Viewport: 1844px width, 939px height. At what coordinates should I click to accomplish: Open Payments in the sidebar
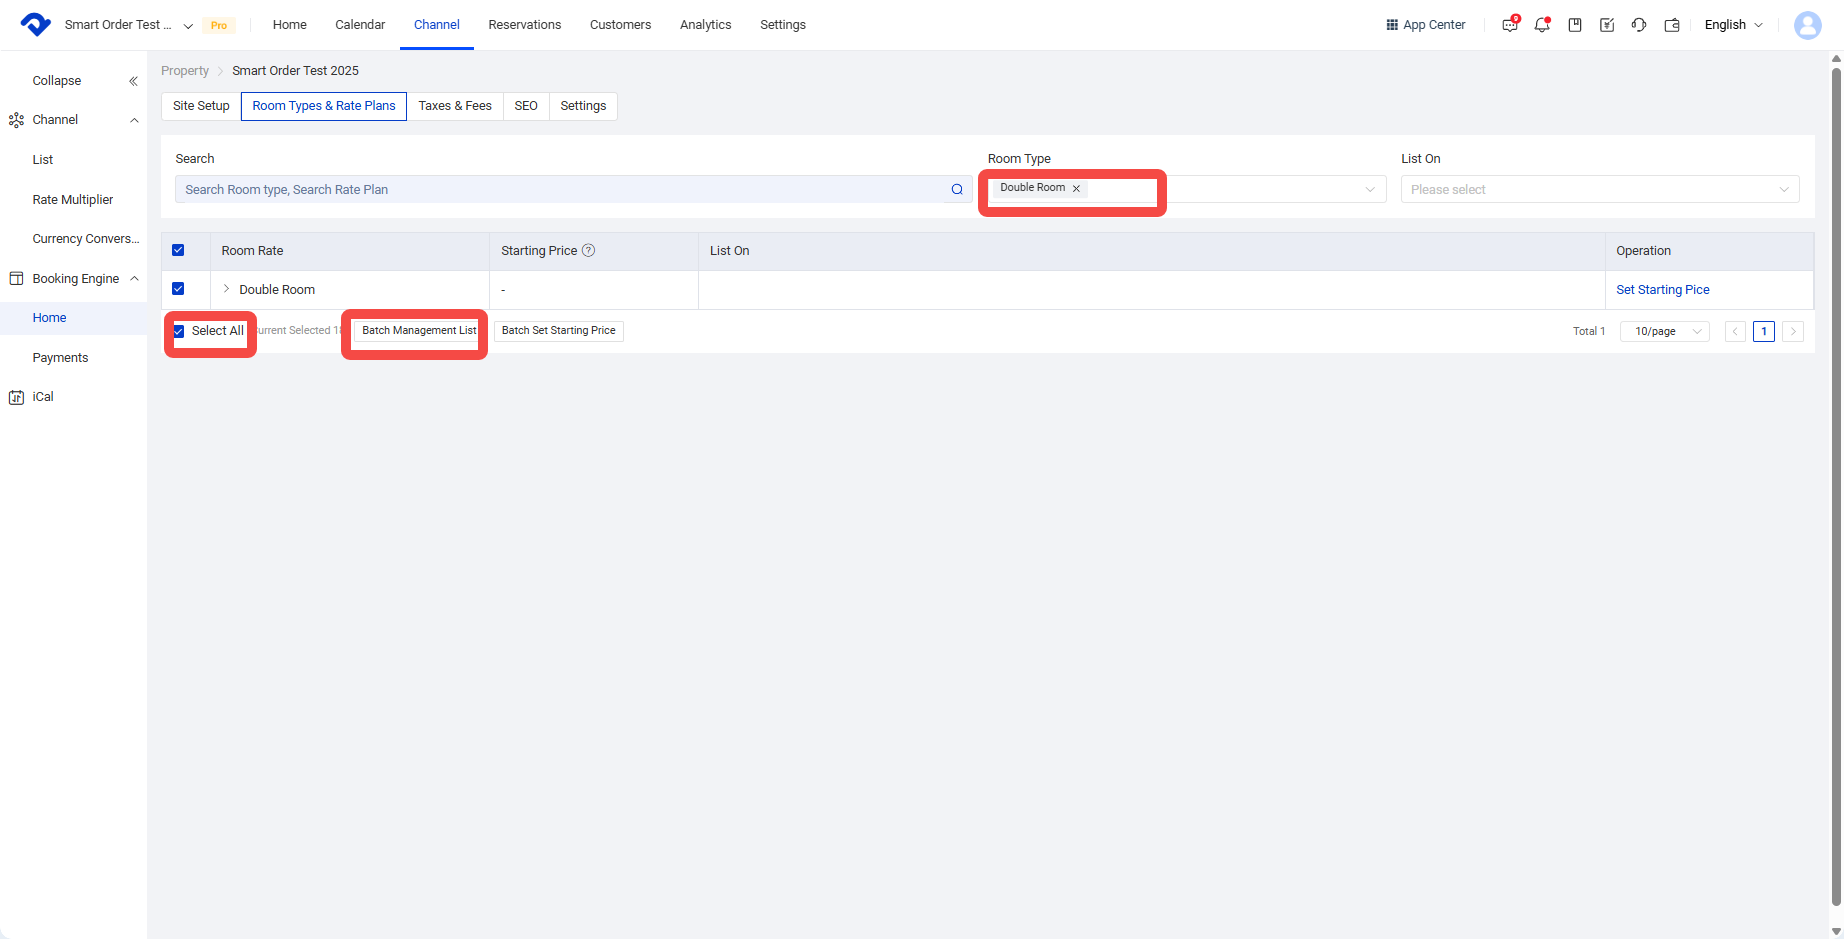60,358
